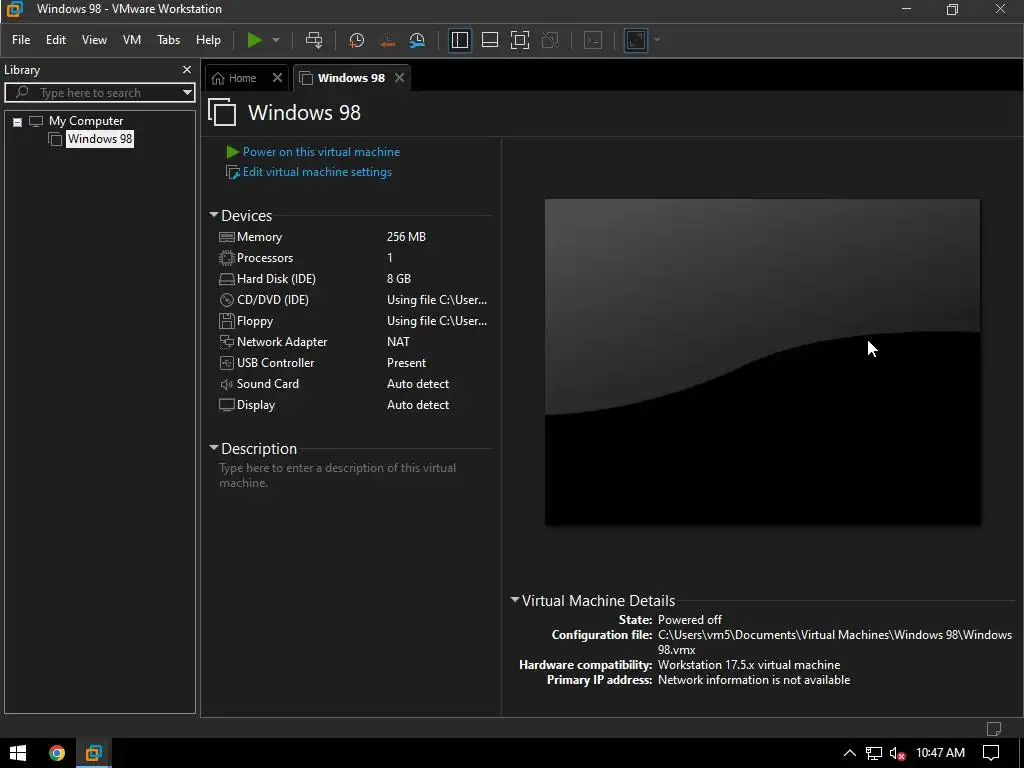Click the green Power On toolbar button

[254, 40]
